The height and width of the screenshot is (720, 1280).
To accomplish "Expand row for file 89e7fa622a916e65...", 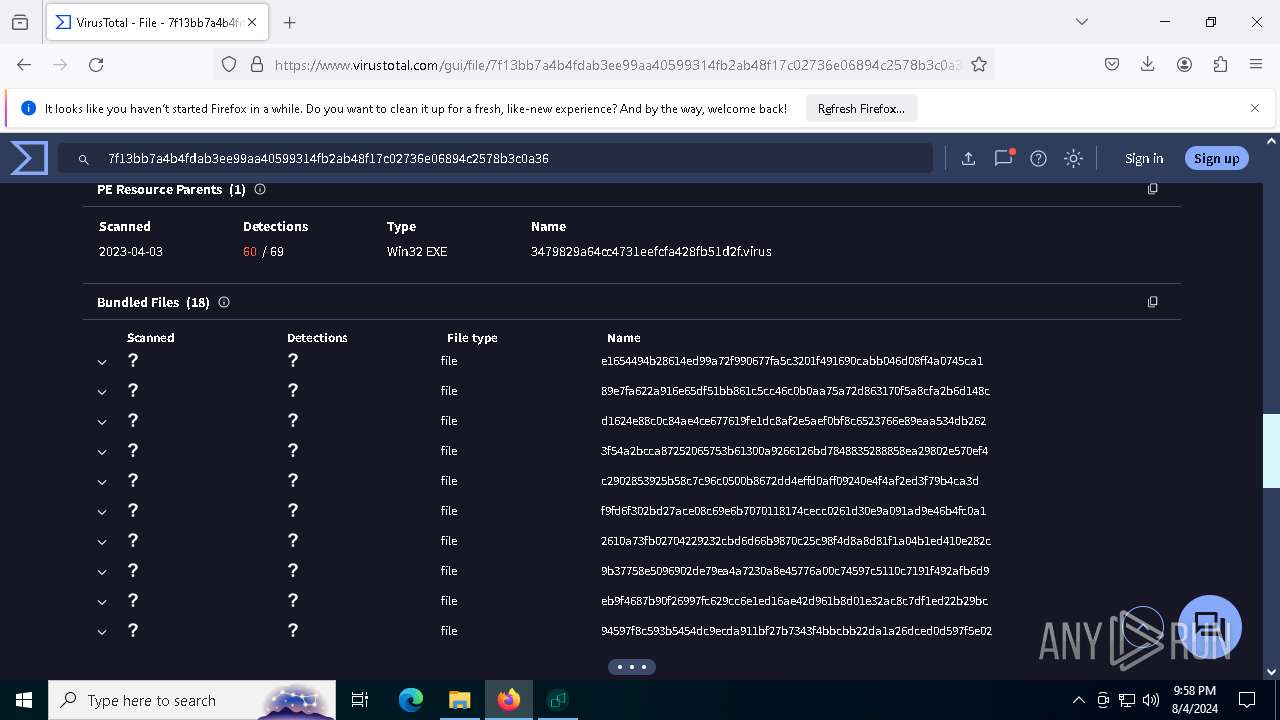I will (x=102, y=392).
